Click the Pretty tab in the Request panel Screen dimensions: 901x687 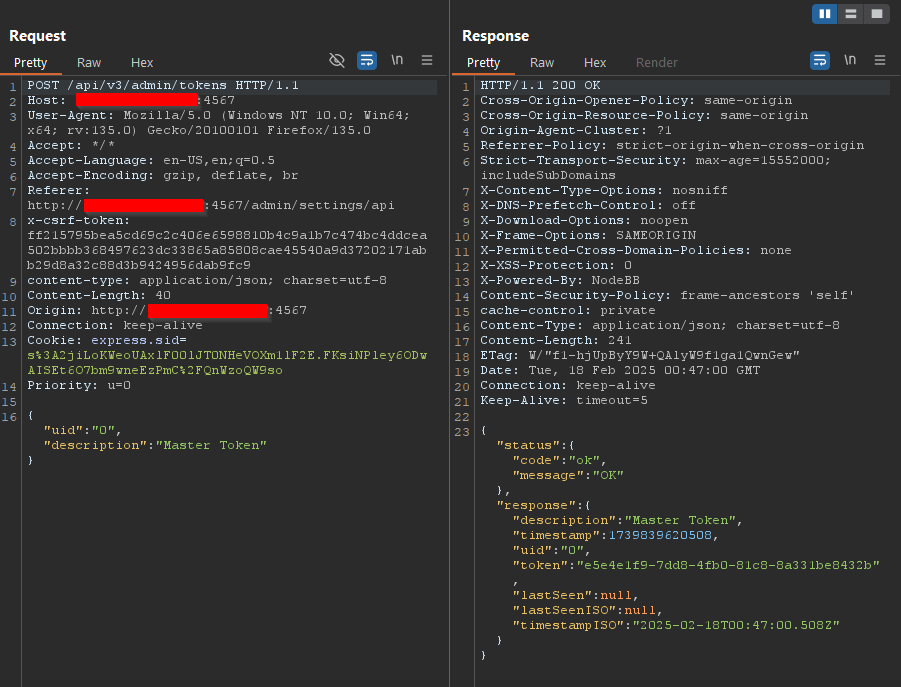pyautogui.click(x=31, y=62)
